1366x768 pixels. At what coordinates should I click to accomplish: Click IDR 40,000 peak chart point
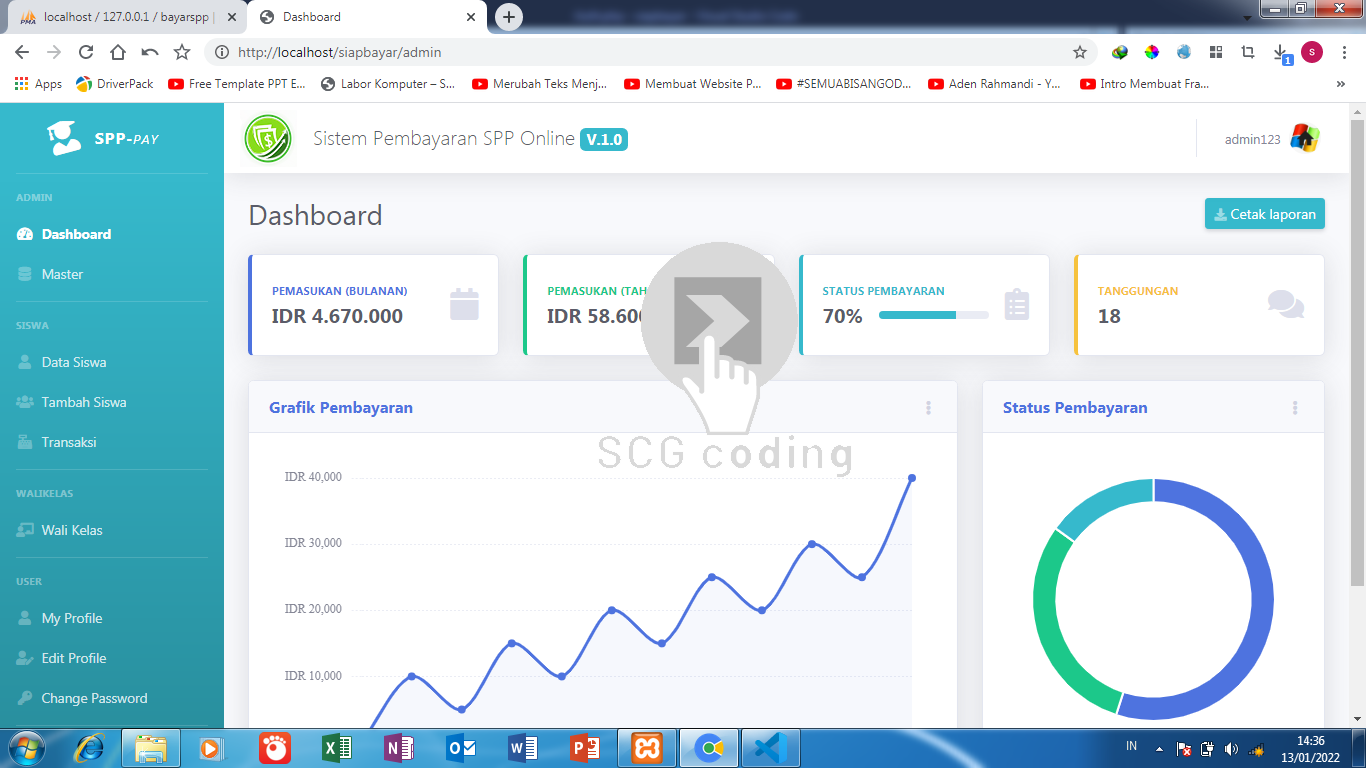[912, 478]
